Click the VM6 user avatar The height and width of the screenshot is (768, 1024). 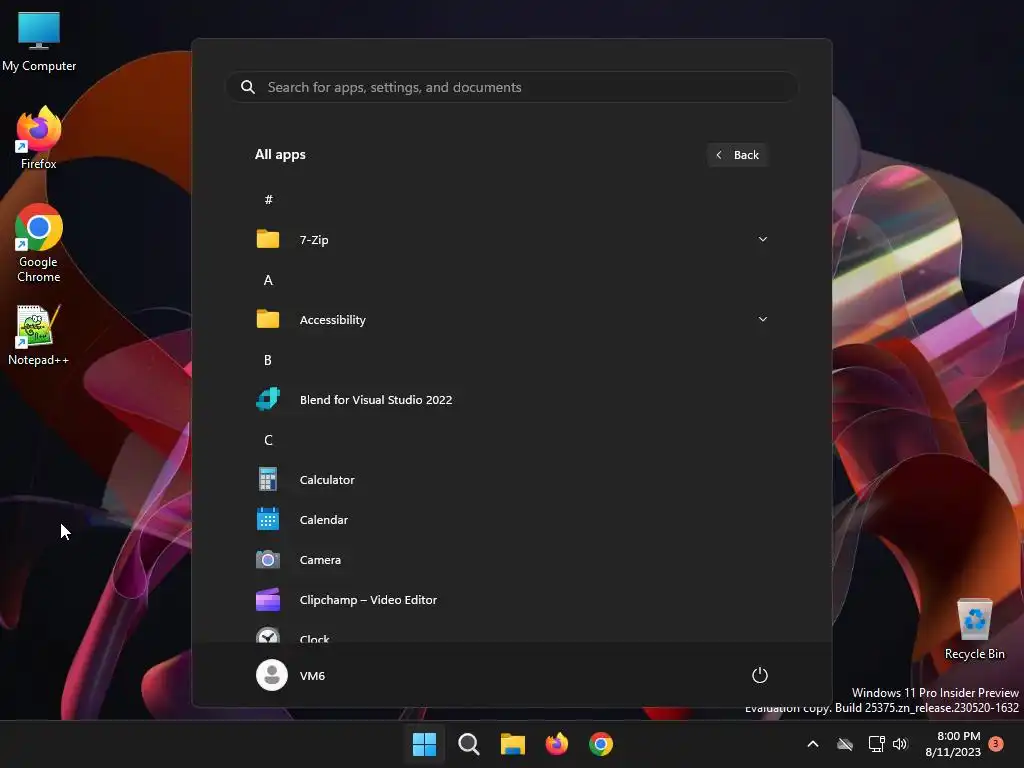[x=272, y=675]
